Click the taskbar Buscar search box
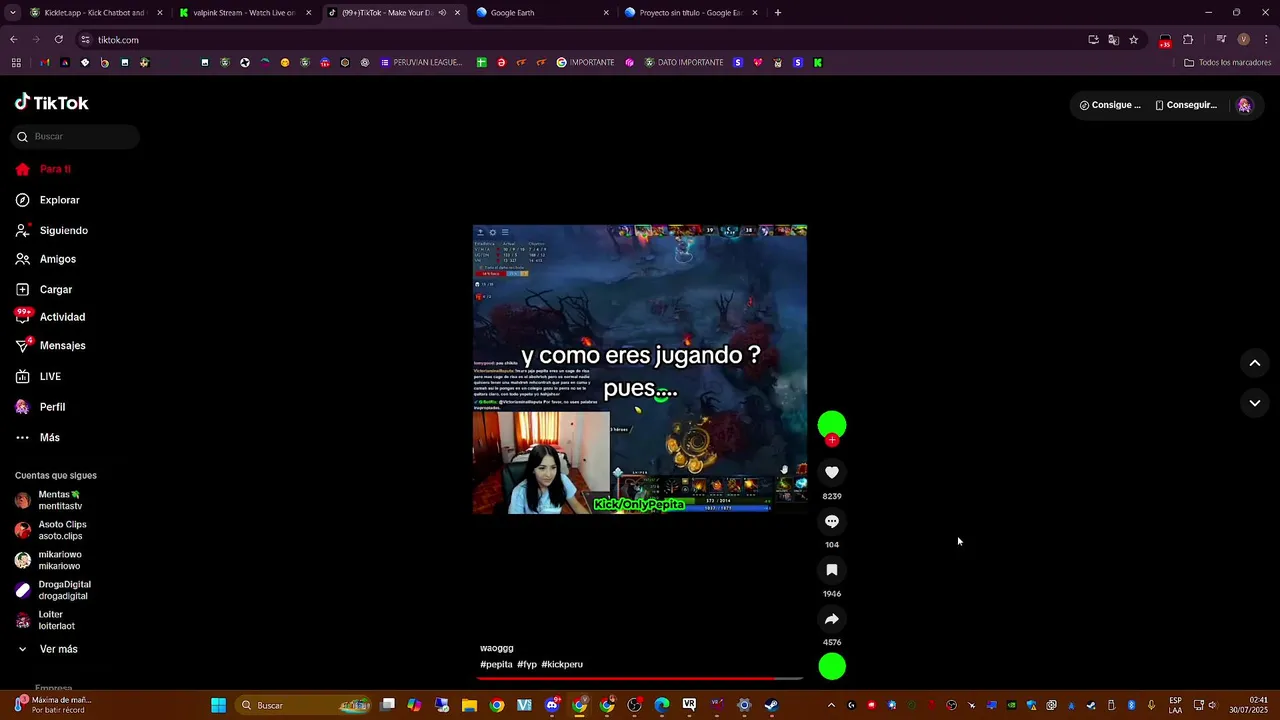This screenshot has height=720, width=1280. coord(305,705)
